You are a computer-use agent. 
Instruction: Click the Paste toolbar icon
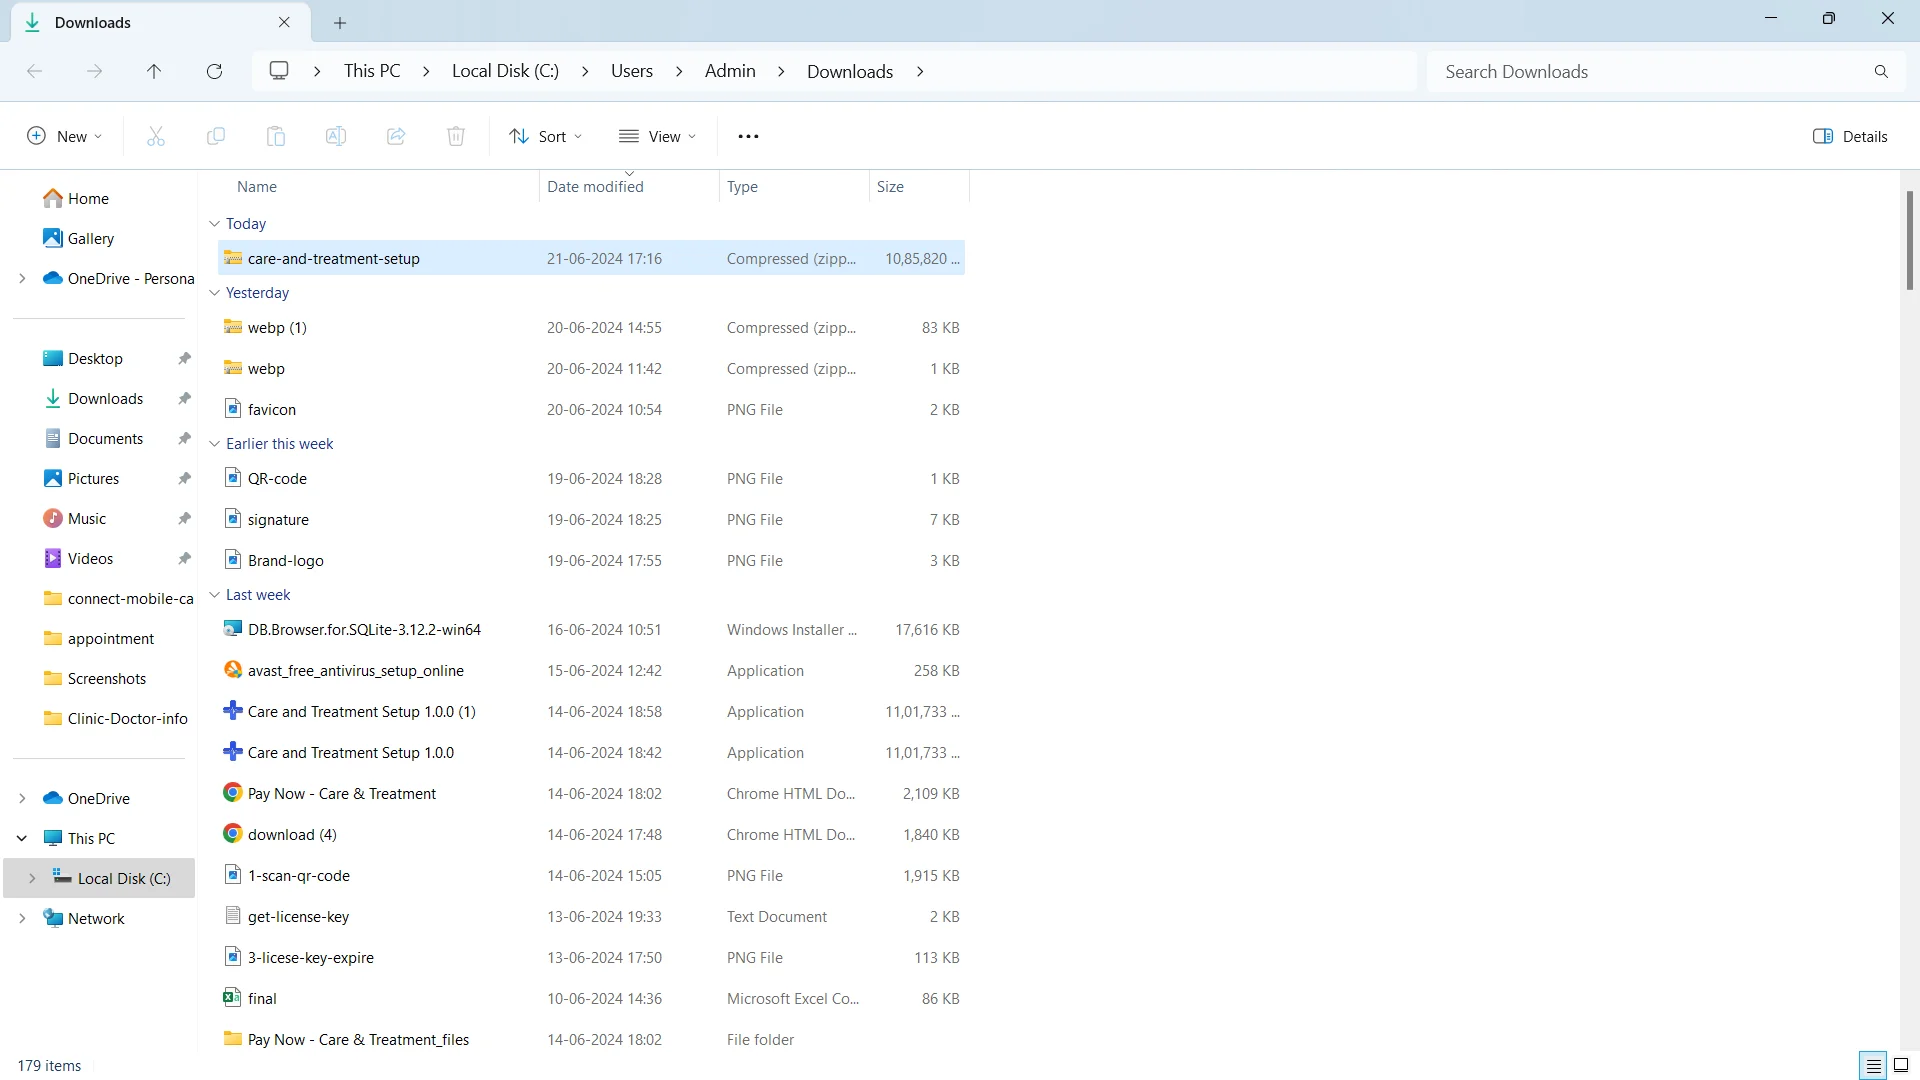click(276, 136)
